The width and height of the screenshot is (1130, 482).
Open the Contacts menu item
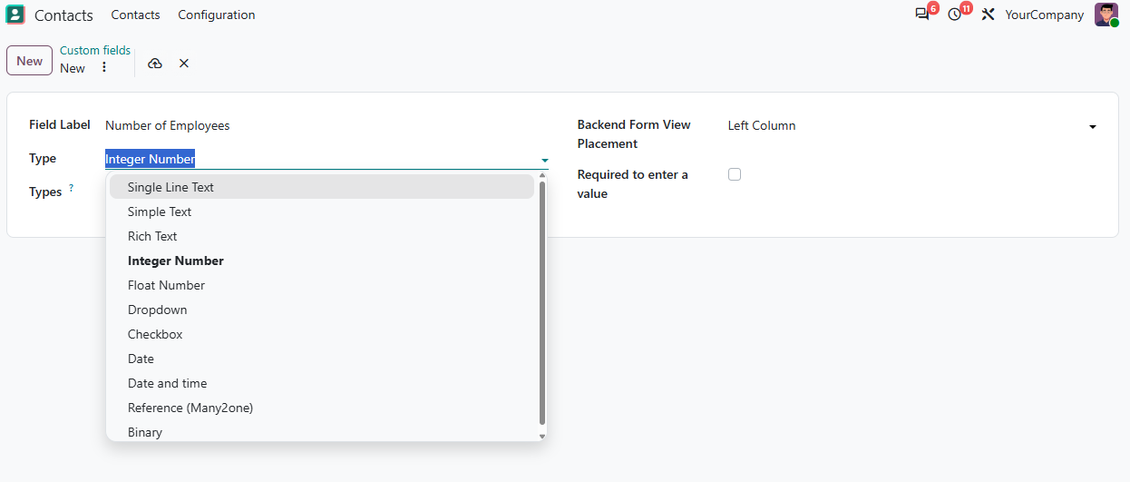pos(135,14)
